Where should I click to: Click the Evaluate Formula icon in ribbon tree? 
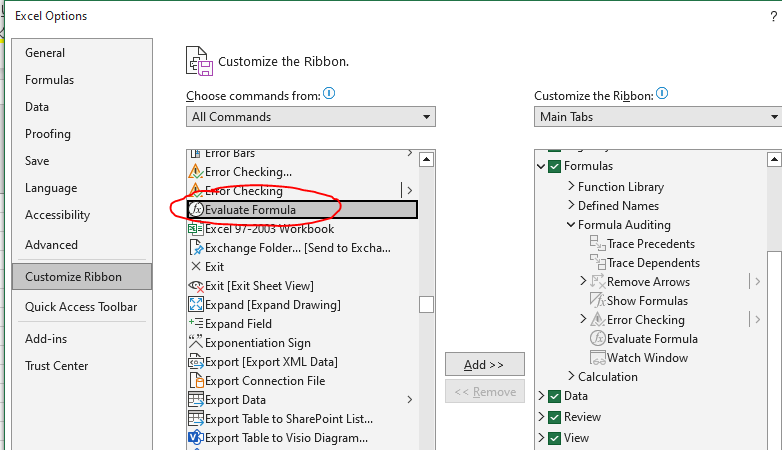(x=597, y=338)
